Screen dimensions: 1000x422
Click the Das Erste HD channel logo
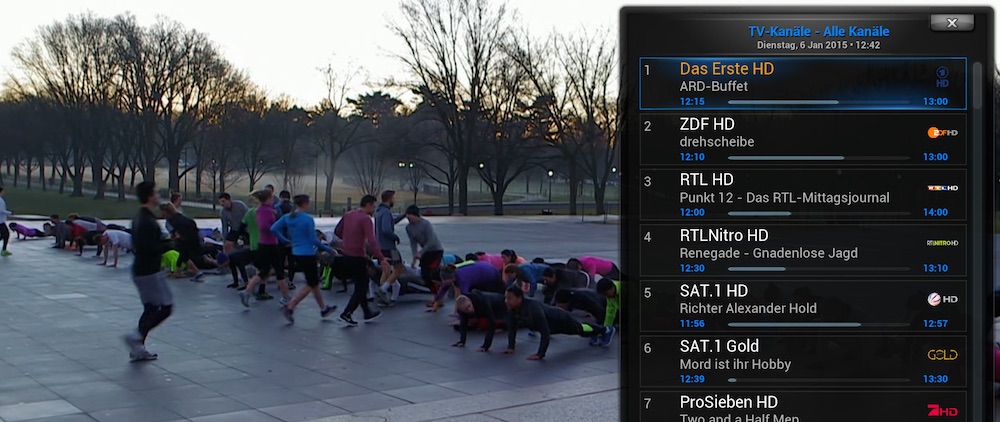(942, 77)
